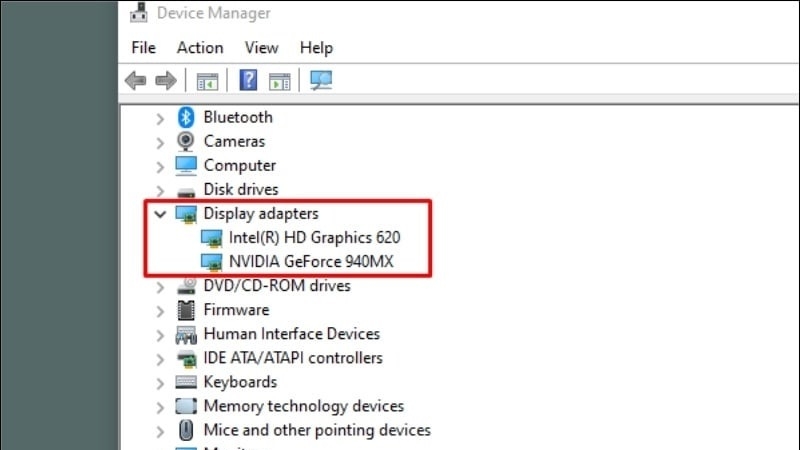Click Show/Hide Action Pane toolbar icon
Screen dimensions: 800x450
pyautogui.click(x=279, y=80)
